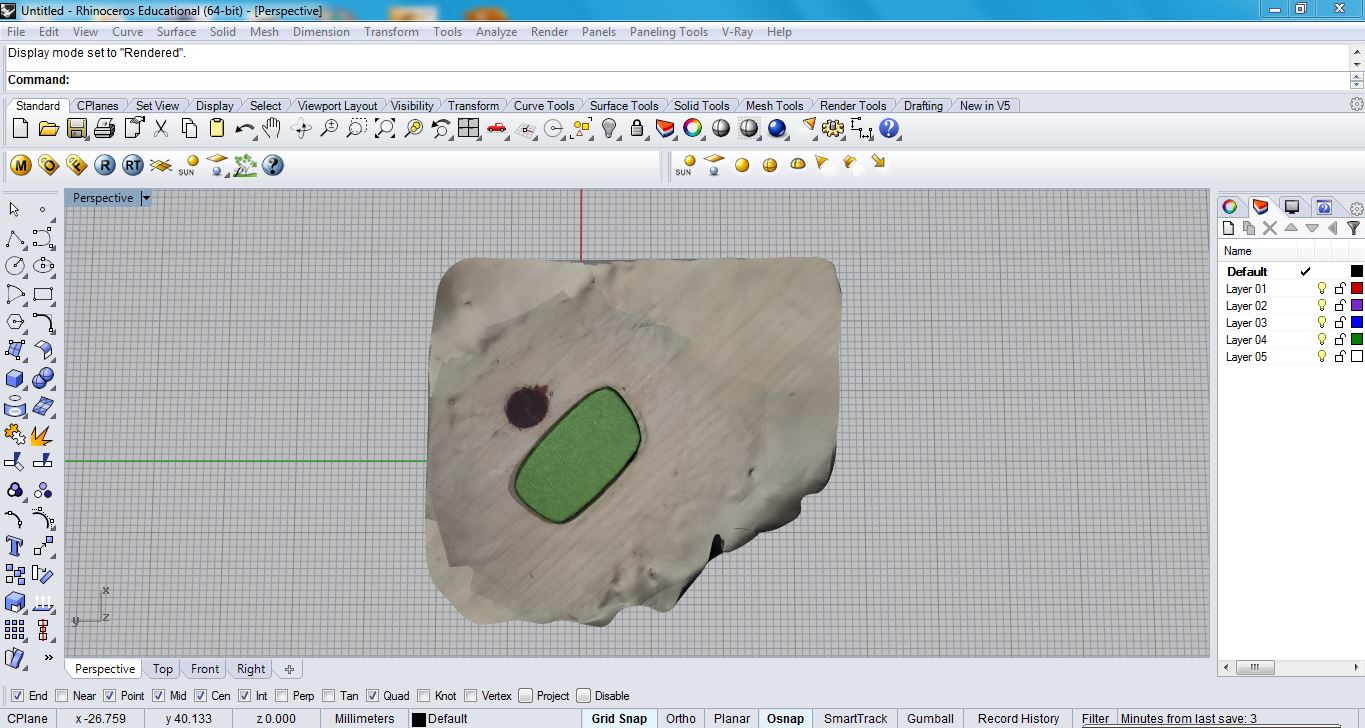The height and width of the screenshot is (728, 1365).
Task: Click the Print icon in the toolbar
Action: pos(104,129)
